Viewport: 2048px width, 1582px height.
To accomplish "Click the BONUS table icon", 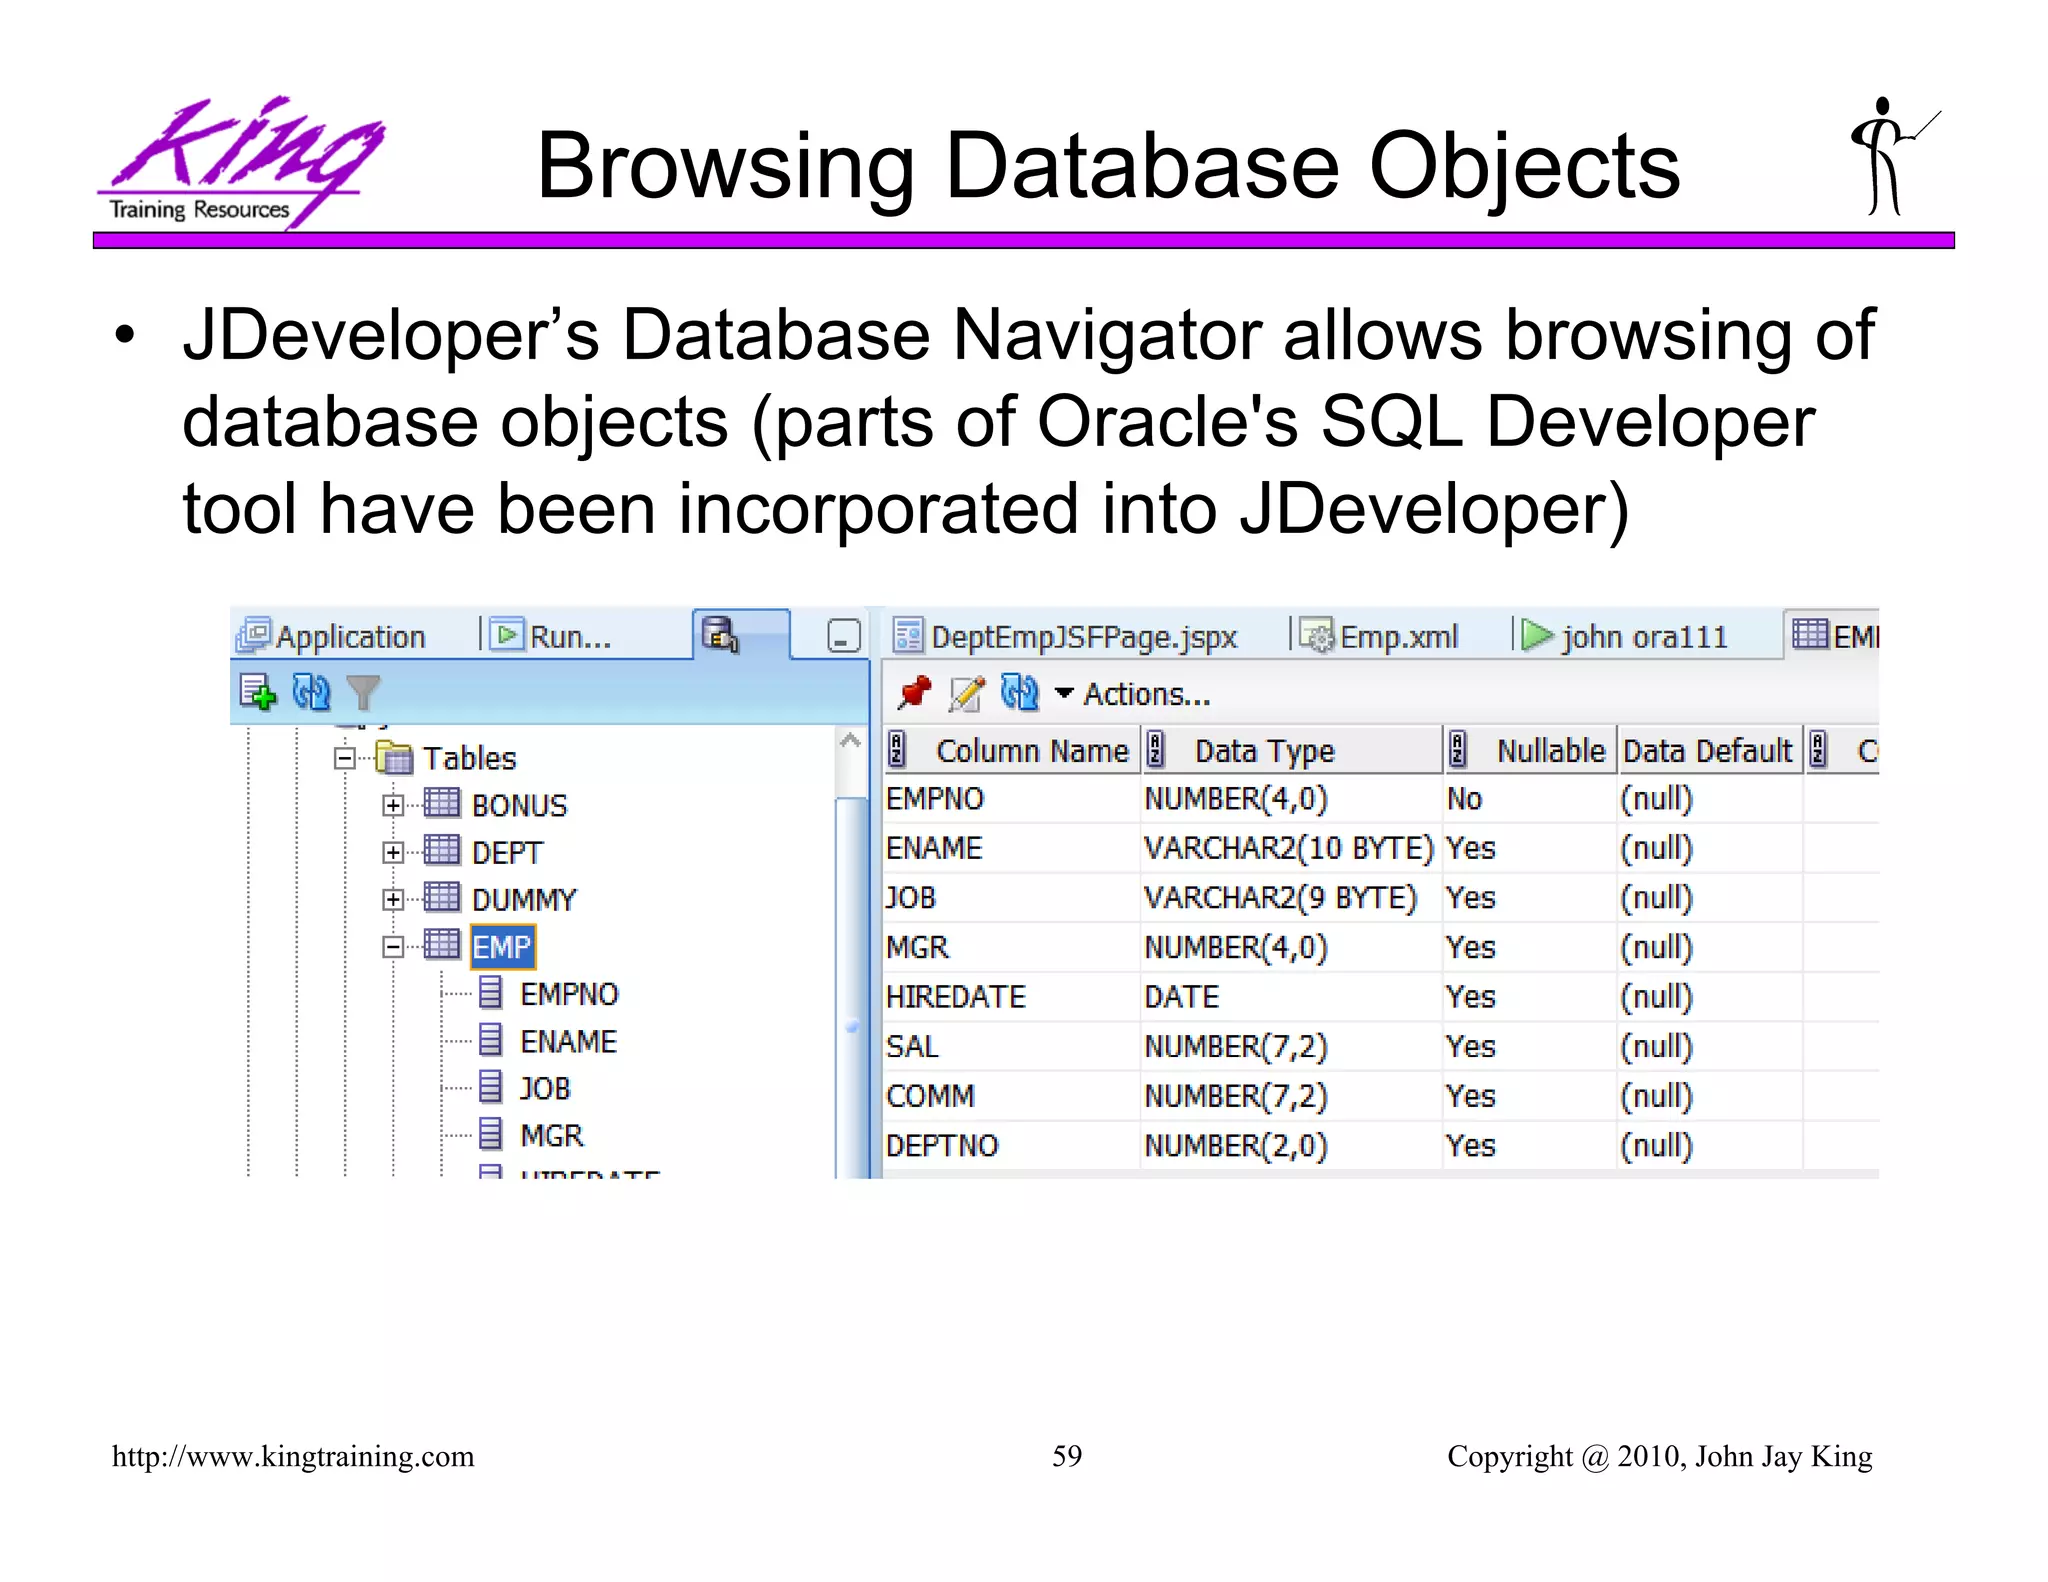I will [x=442, y=803].
